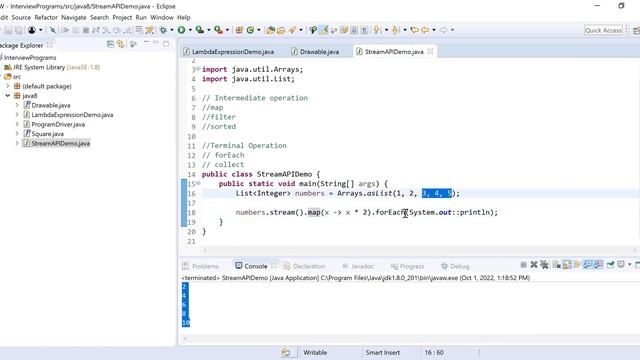Click the Display Selected Console icon

click(x=621, y=265)
